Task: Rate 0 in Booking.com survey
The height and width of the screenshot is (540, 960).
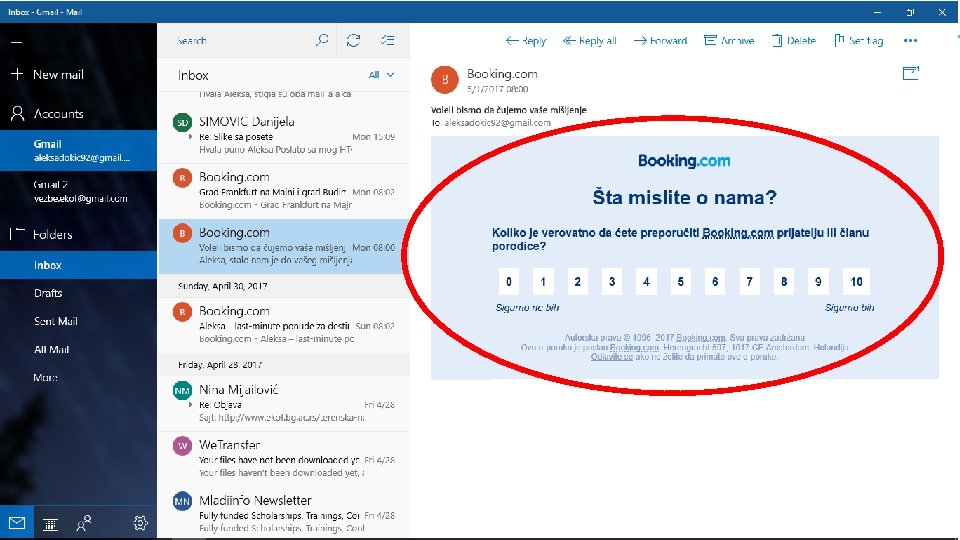Action: tap(509, 282)
